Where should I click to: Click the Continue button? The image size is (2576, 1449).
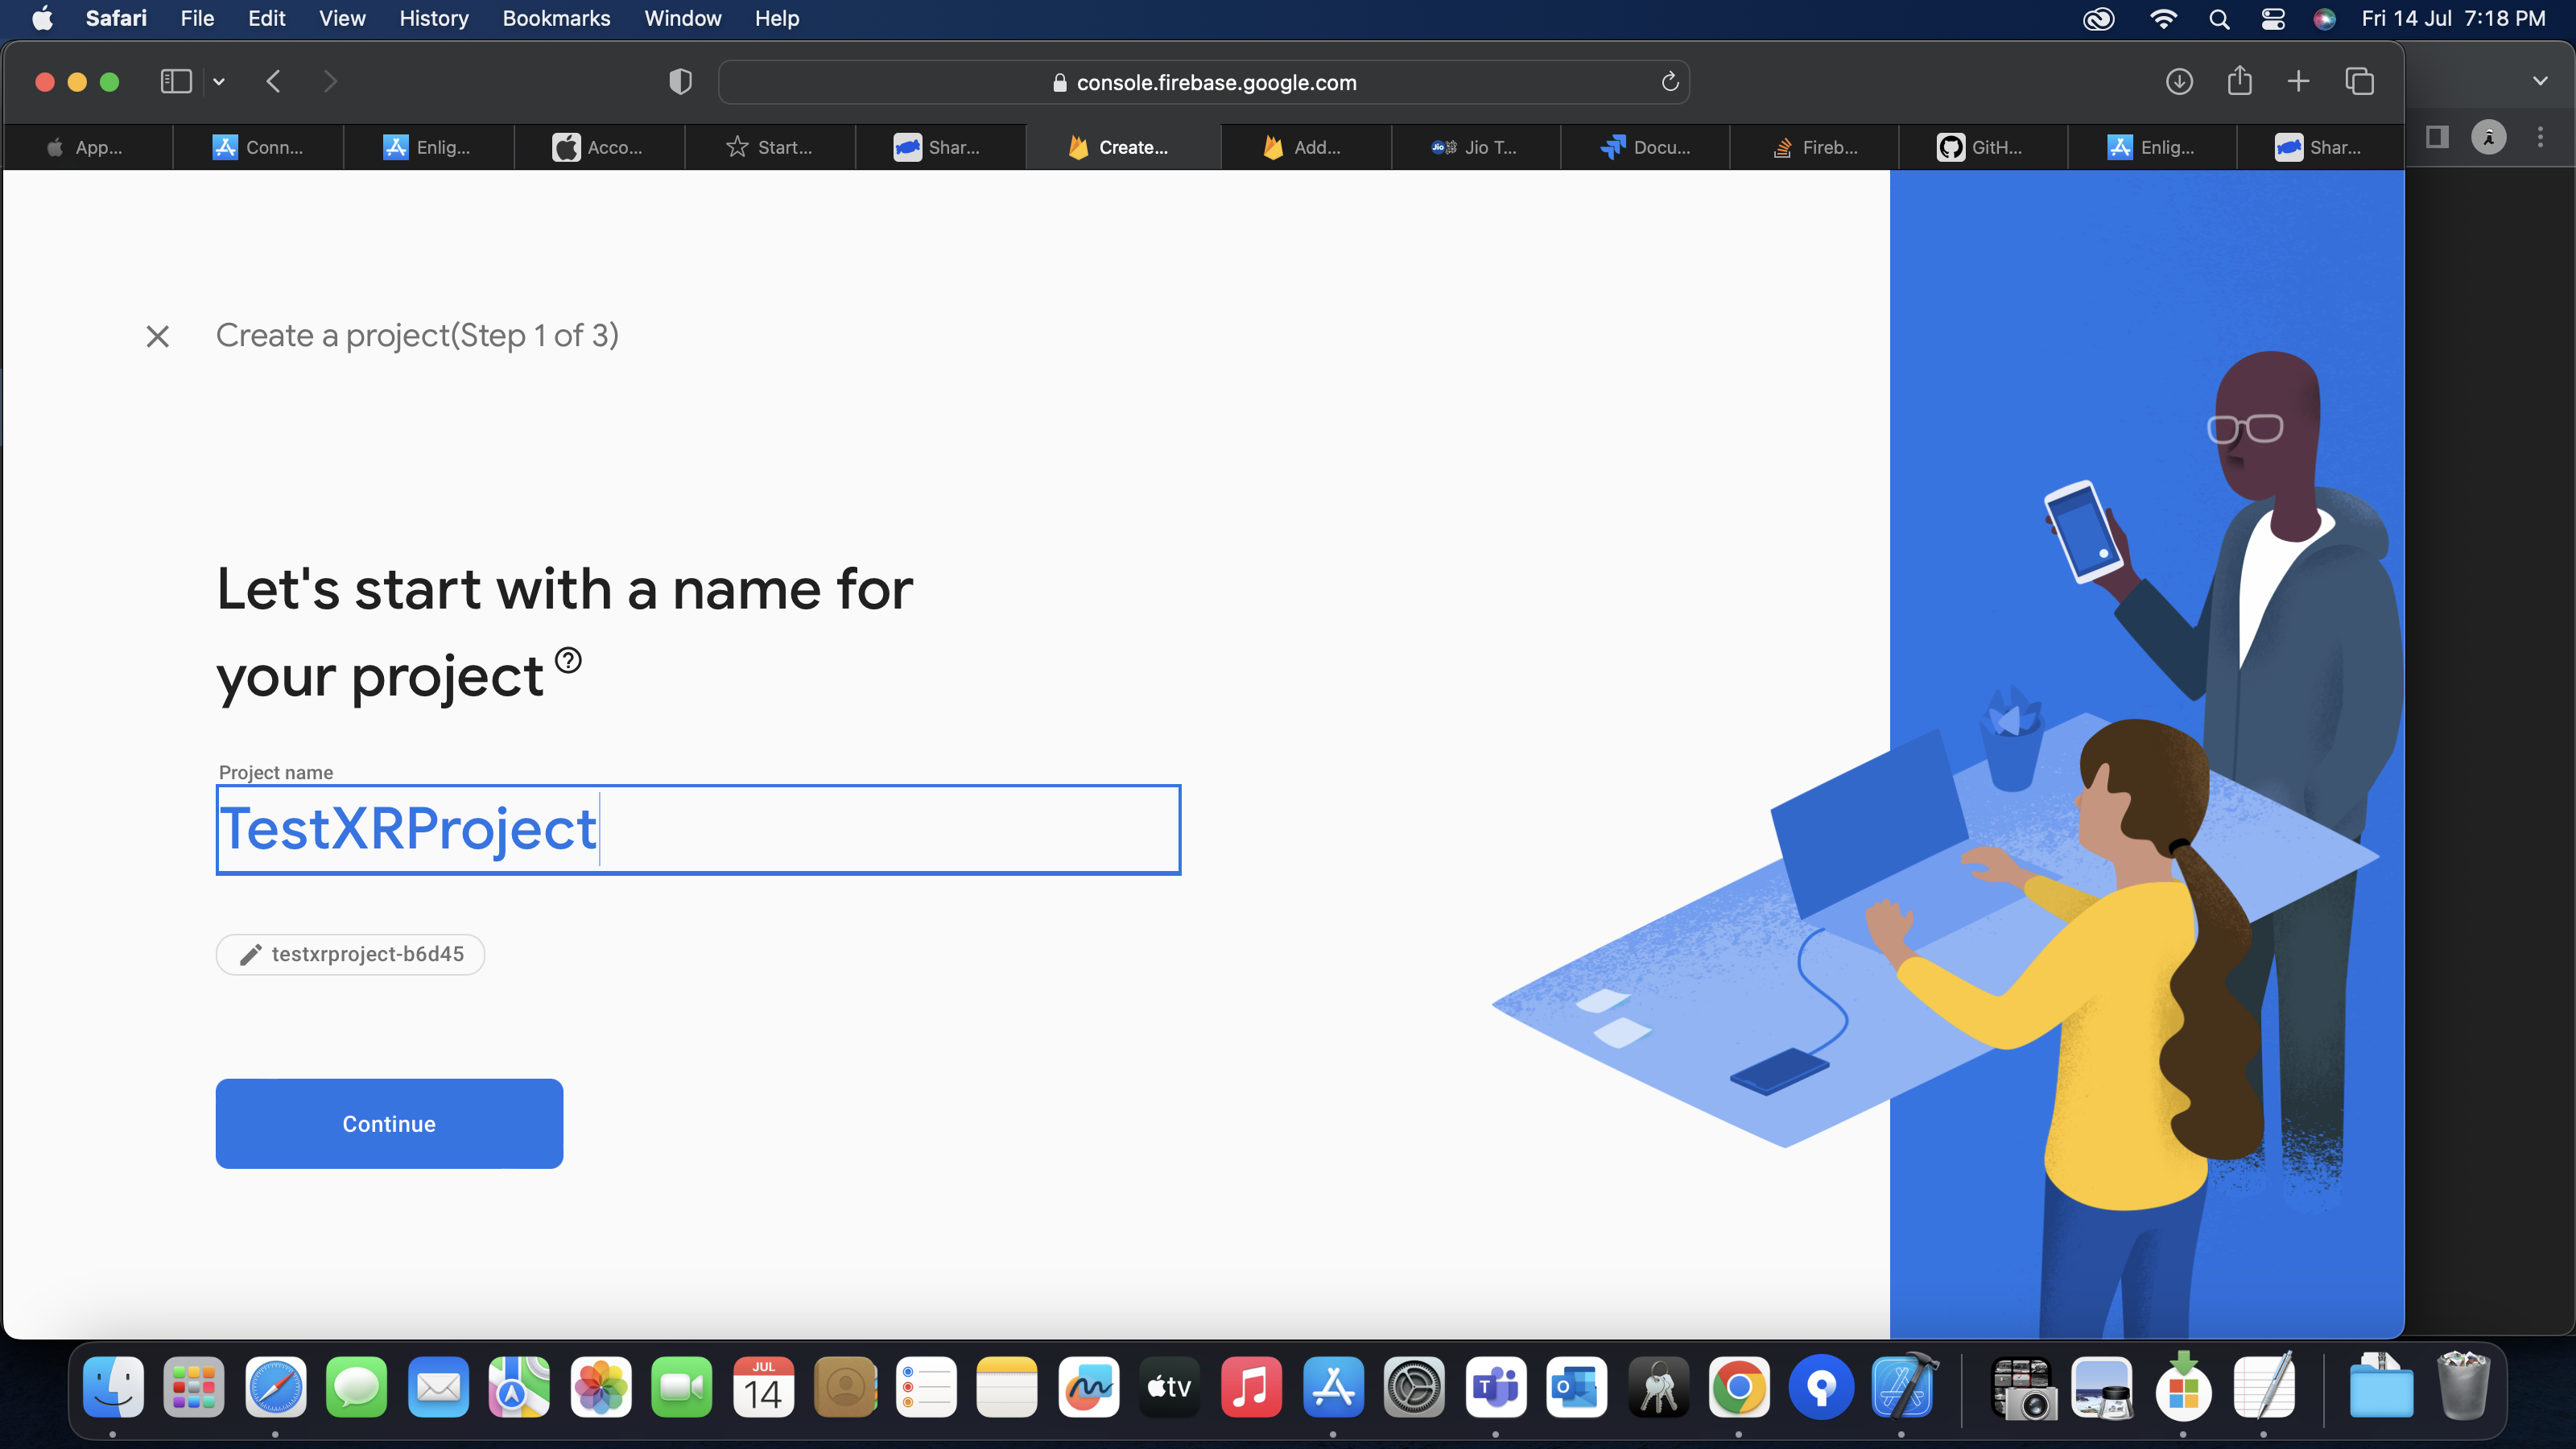click(x=389, y=1123)
